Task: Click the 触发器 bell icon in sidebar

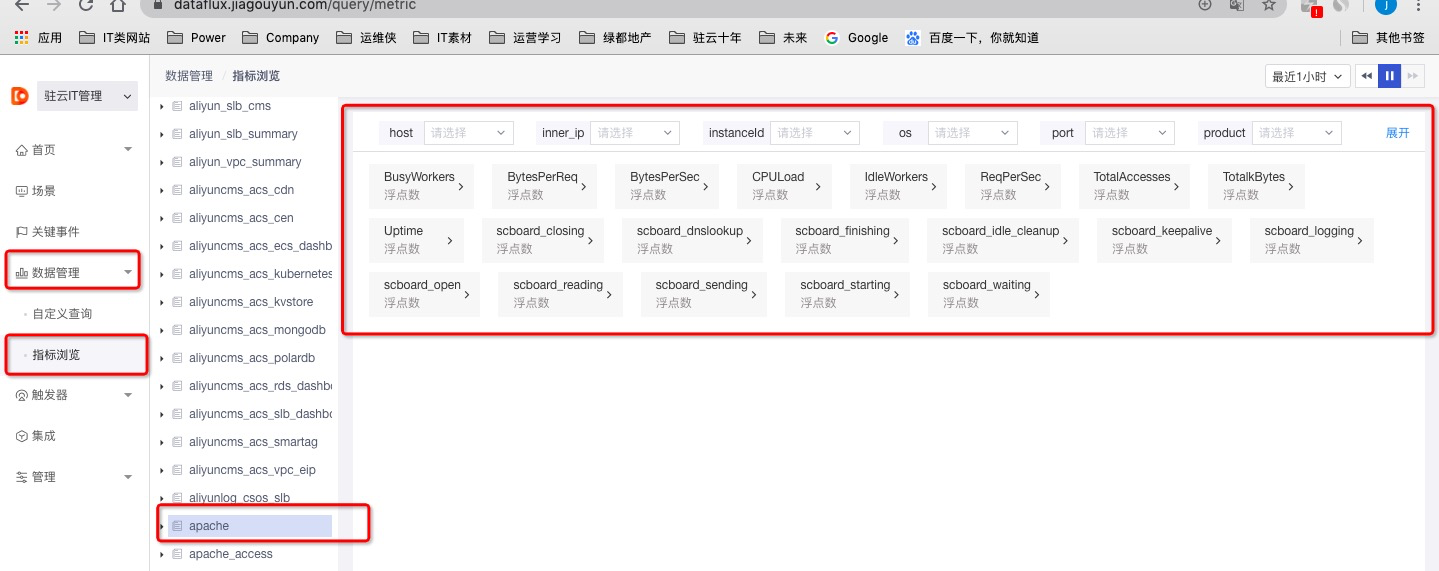Action: (x=22, y=395)
